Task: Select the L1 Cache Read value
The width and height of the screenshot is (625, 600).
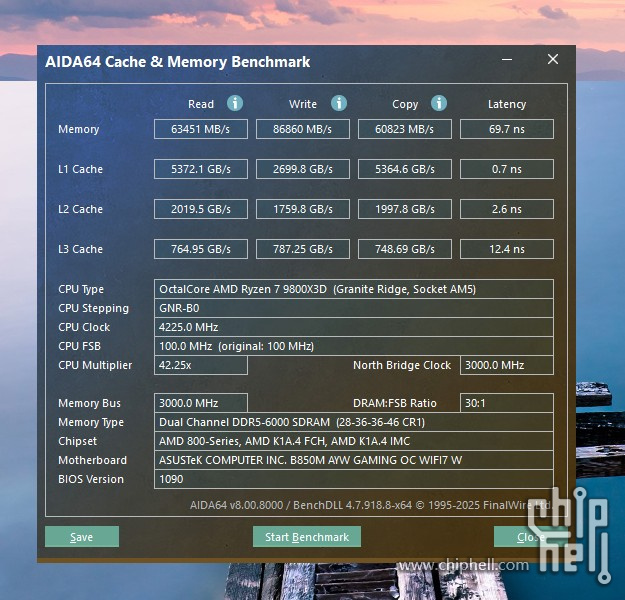Action: pos(200,169)
